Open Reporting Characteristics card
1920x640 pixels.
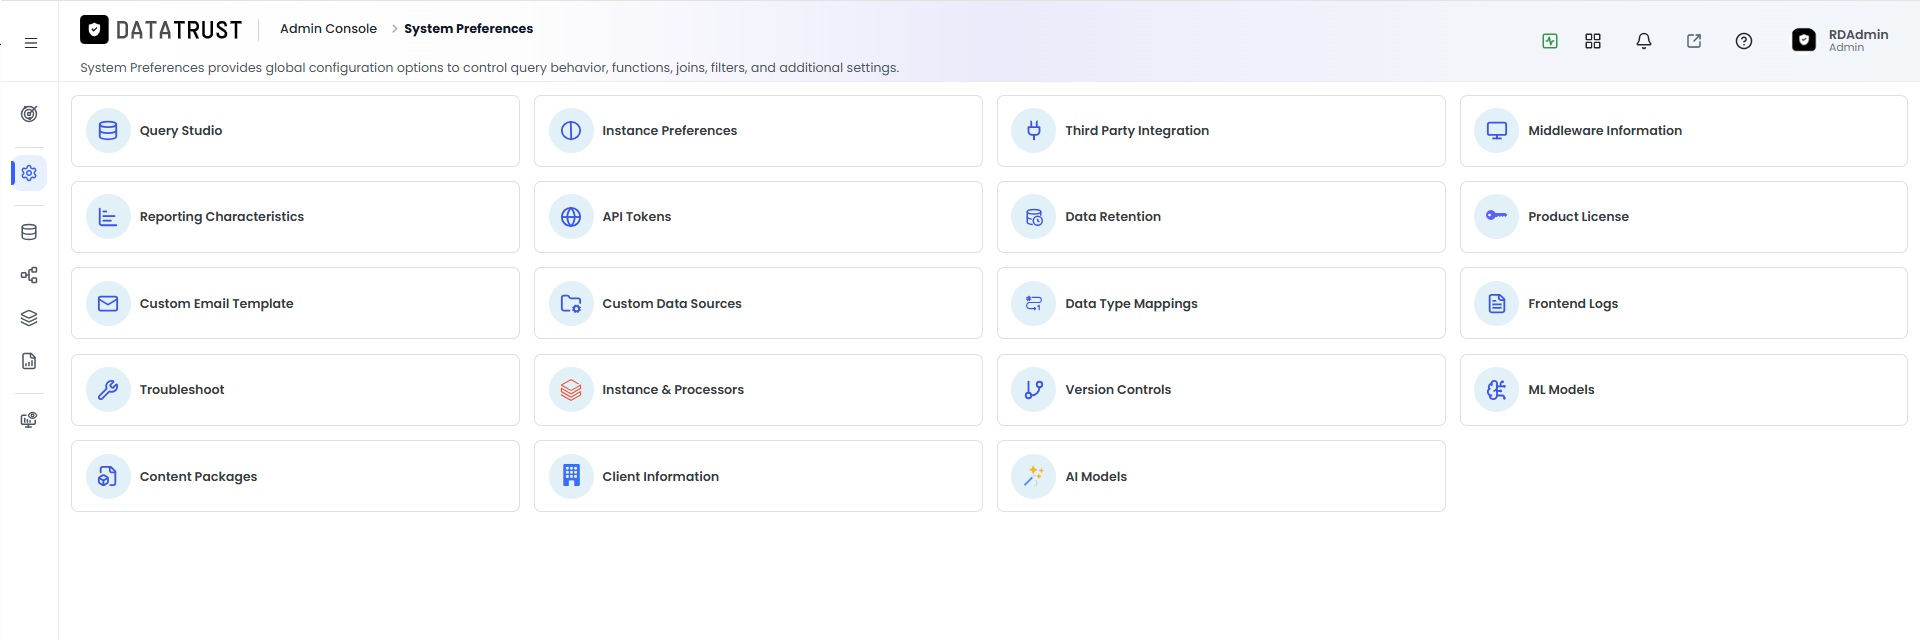click(295, 217)
